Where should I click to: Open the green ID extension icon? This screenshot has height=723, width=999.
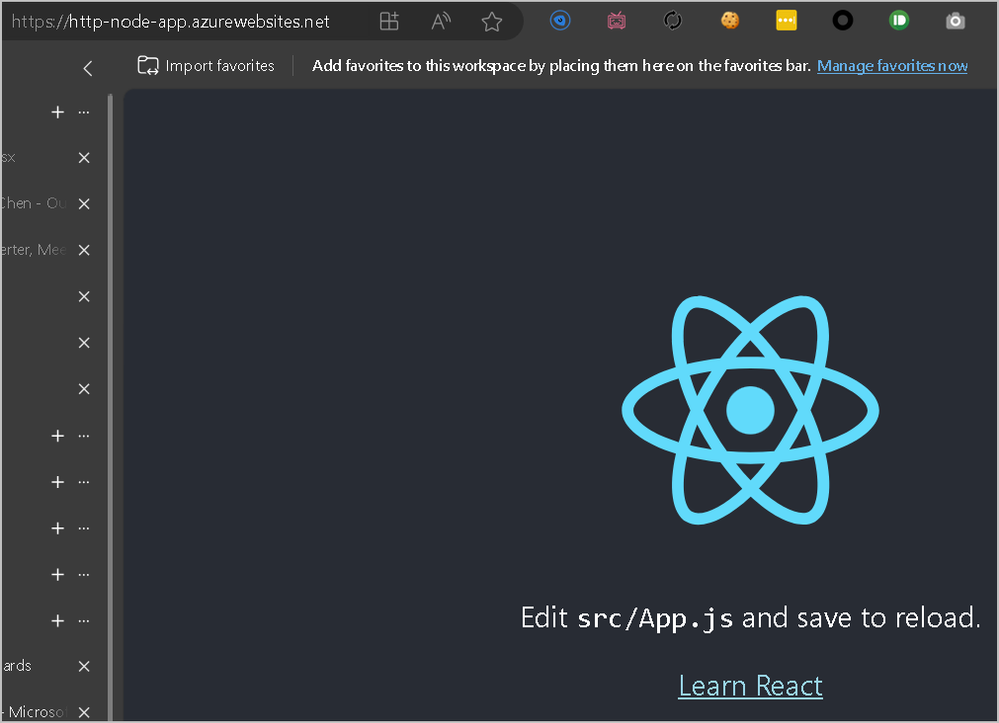click(x=898, y=20)
